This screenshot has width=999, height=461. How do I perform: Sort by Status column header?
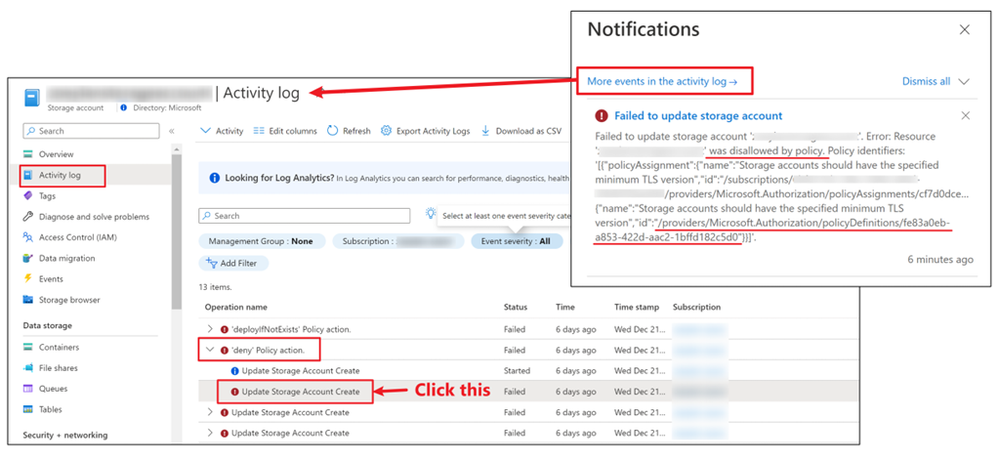click(x=515, y=307)
